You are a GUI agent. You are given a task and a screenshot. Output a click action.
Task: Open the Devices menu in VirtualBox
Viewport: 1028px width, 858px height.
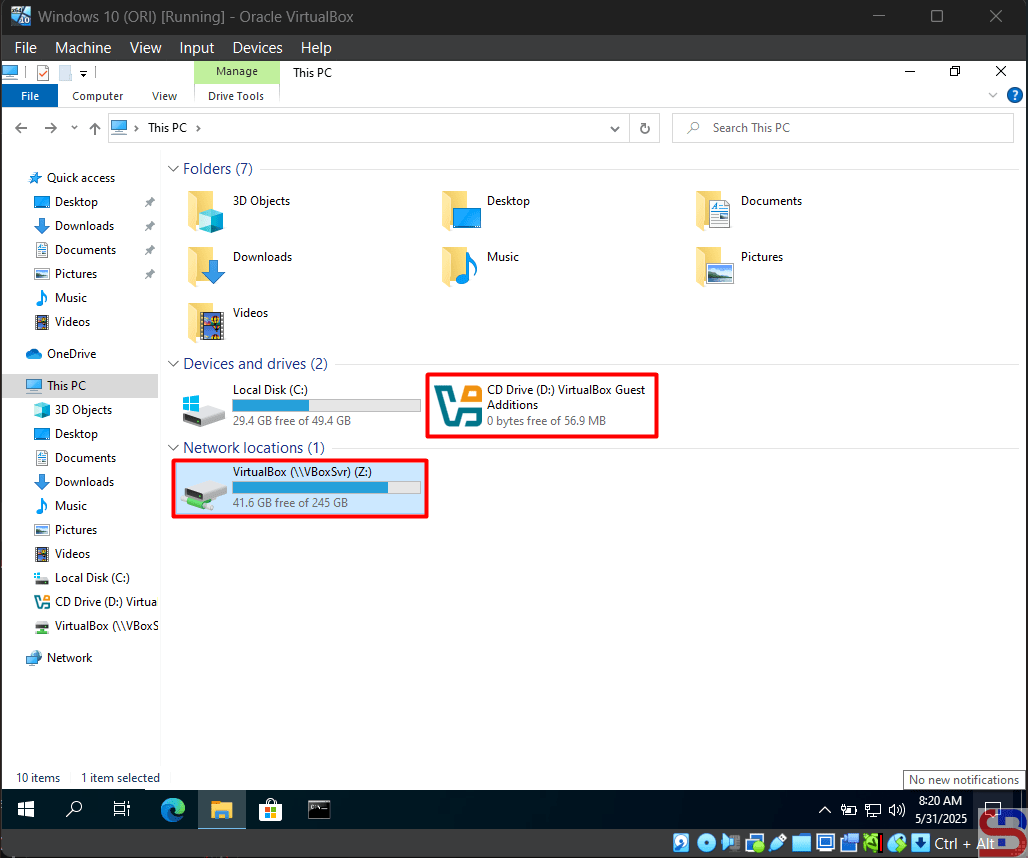pyautogui.click(x=257, y=48)
